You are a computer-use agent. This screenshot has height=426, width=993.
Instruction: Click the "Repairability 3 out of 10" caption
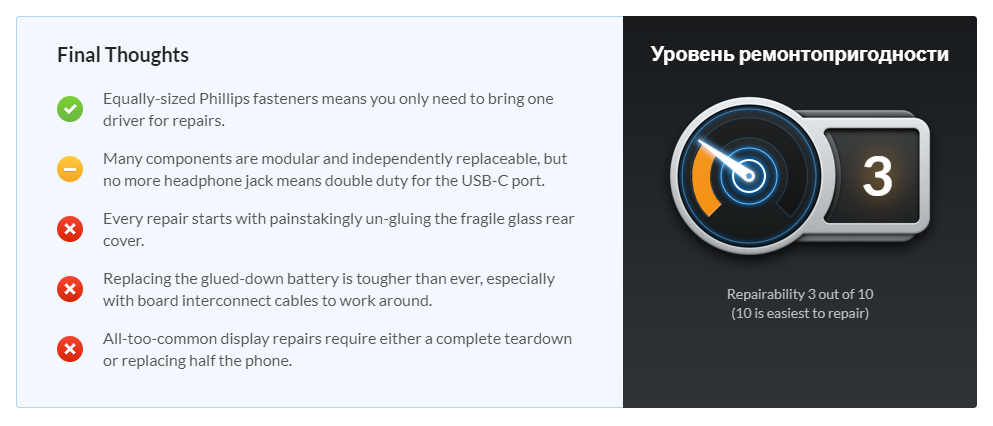pos(800,294)
